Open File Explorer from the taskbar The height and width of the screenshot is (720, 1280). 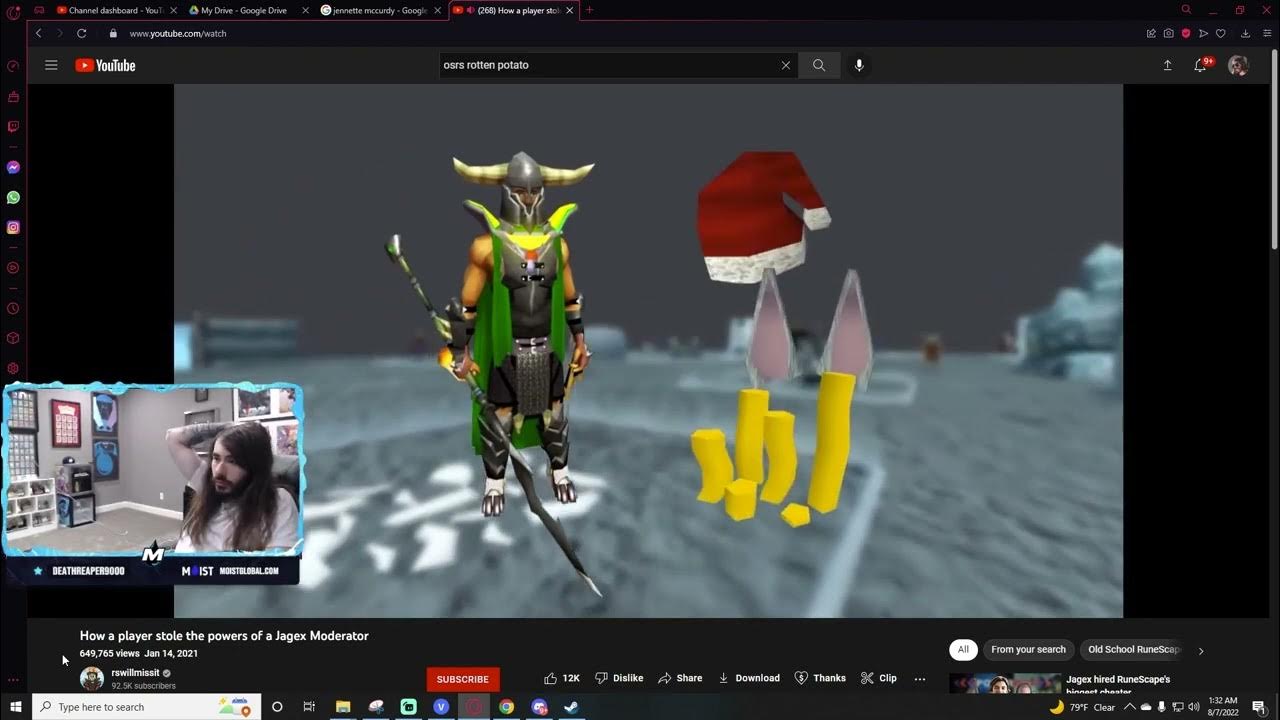click(342, 707)
